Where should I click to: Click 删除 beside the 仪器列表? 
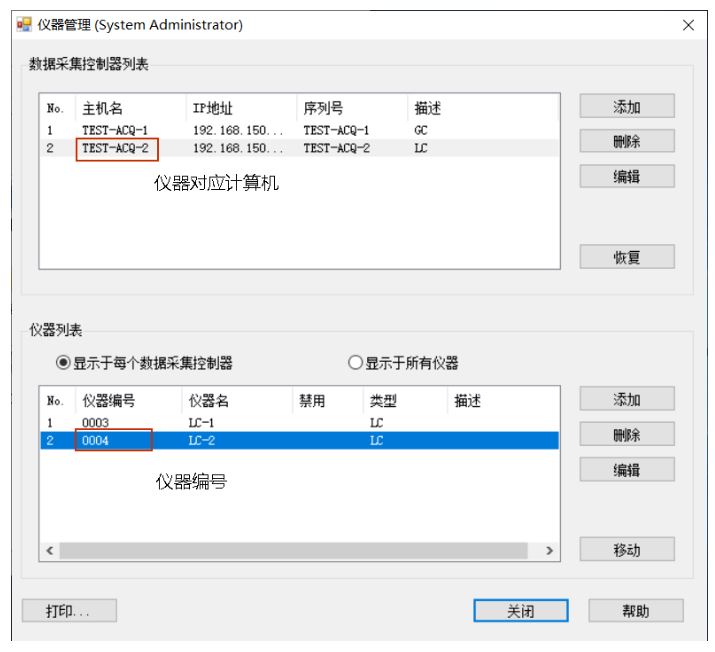tap(627, 435)
